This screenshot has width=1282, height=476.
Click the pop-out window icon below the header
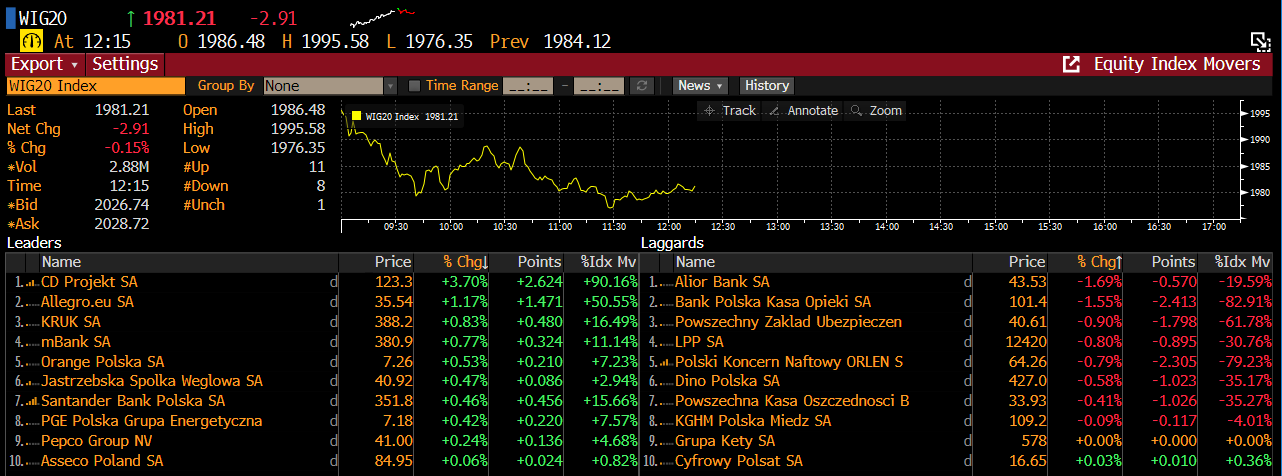coord(1261,41)
